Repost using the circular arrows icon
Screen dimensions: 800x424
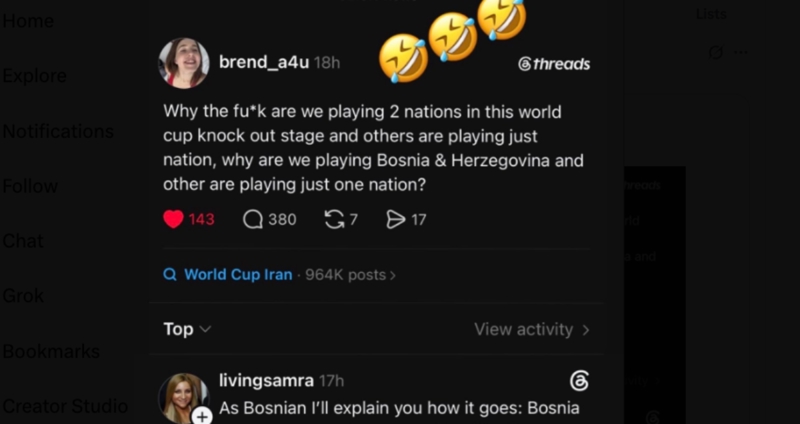tap(334, 219)
